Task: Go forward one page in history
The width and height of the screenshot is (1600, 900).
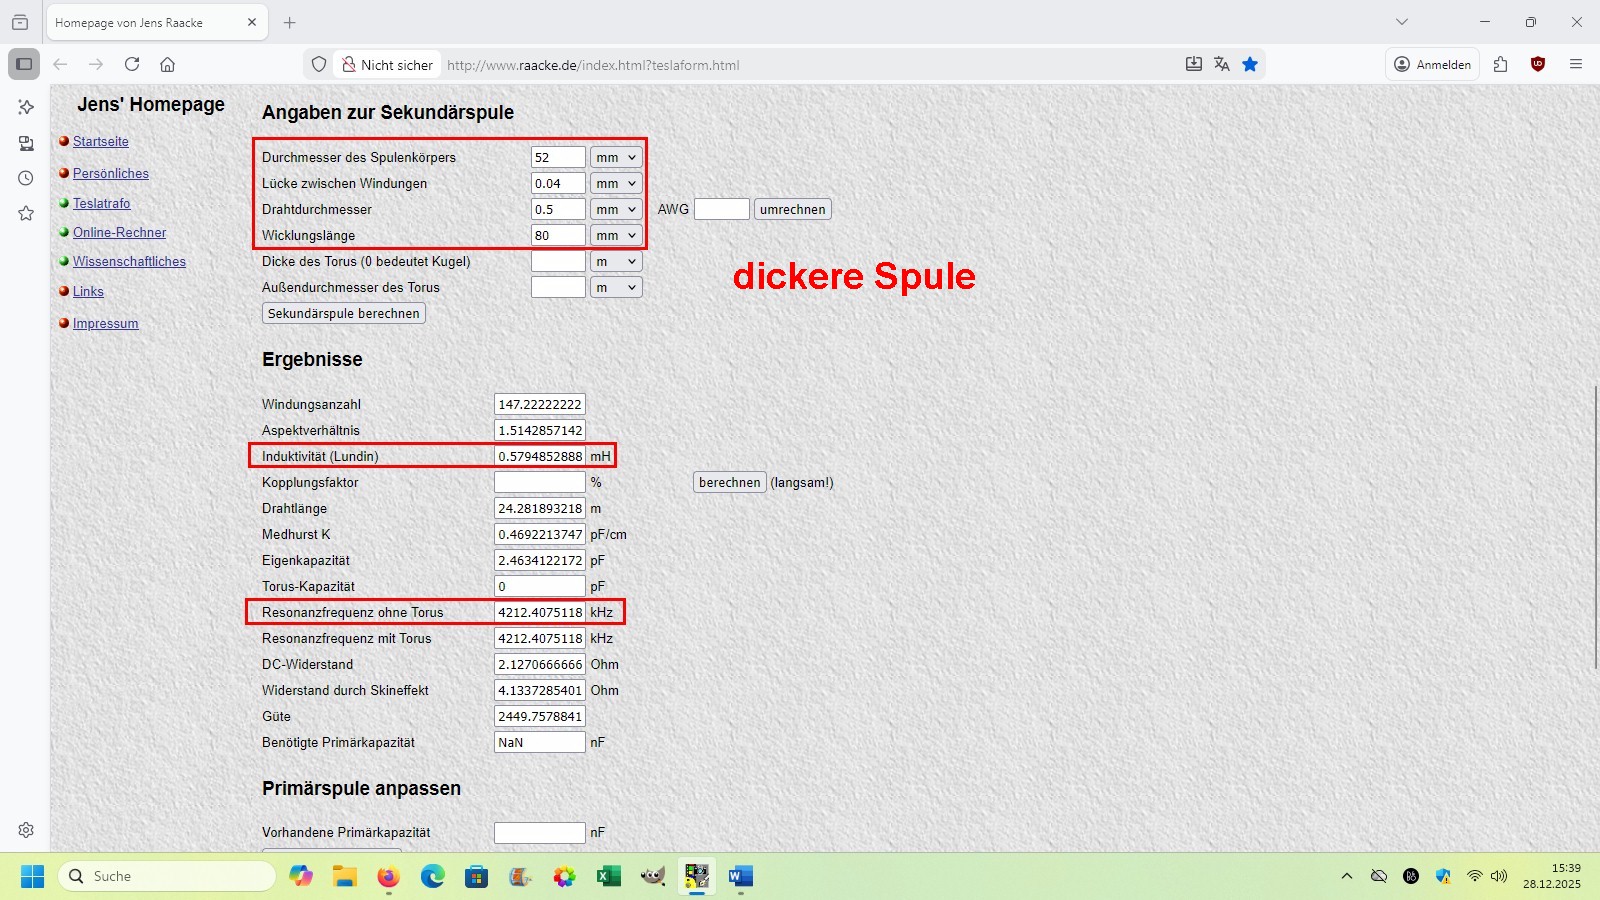Action: [x=96, y=64]
